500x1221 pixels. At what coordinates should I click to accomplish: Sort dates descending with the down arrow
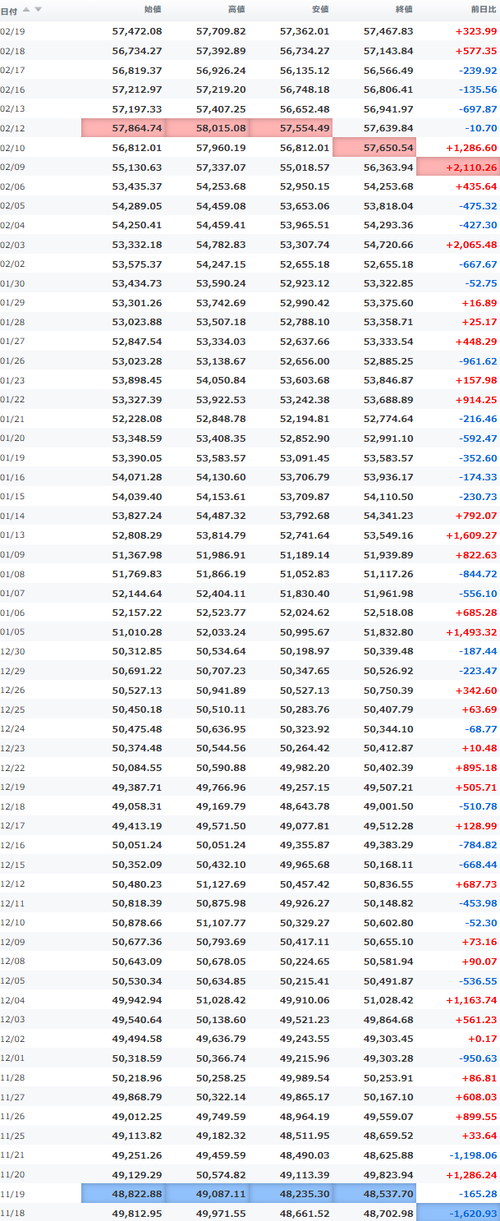(x=38, y=9)
